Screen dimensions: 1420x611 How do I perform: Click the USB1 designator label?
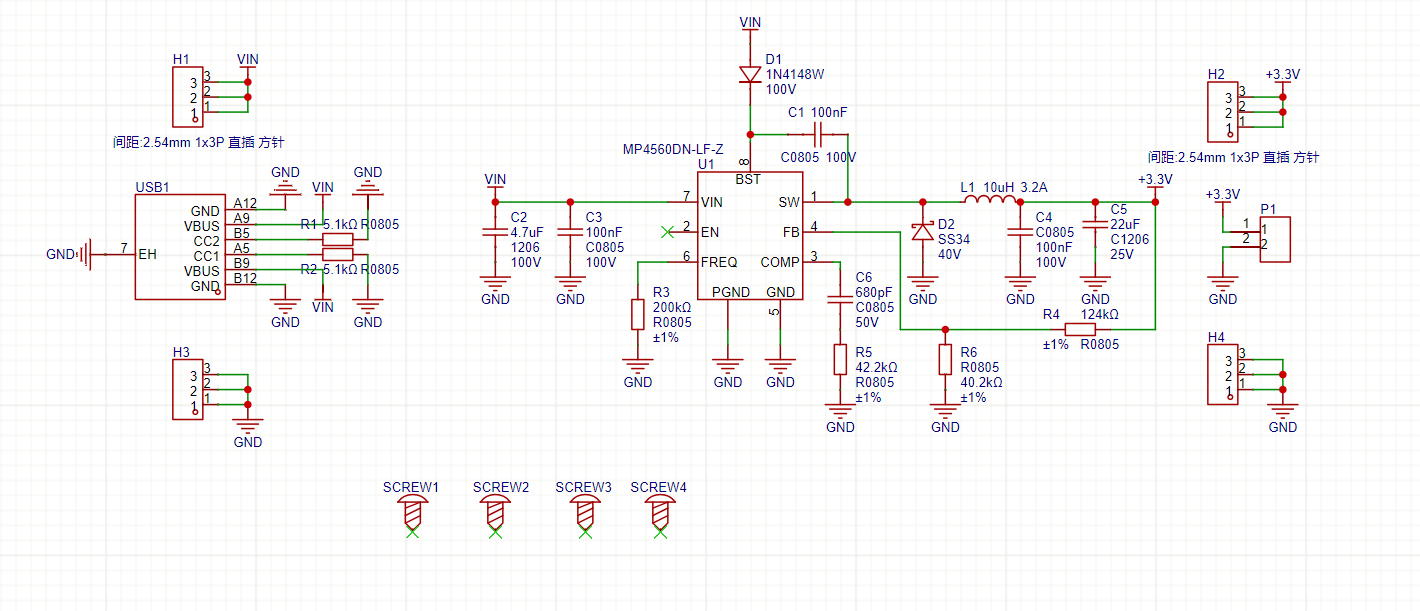coord(152,187)
